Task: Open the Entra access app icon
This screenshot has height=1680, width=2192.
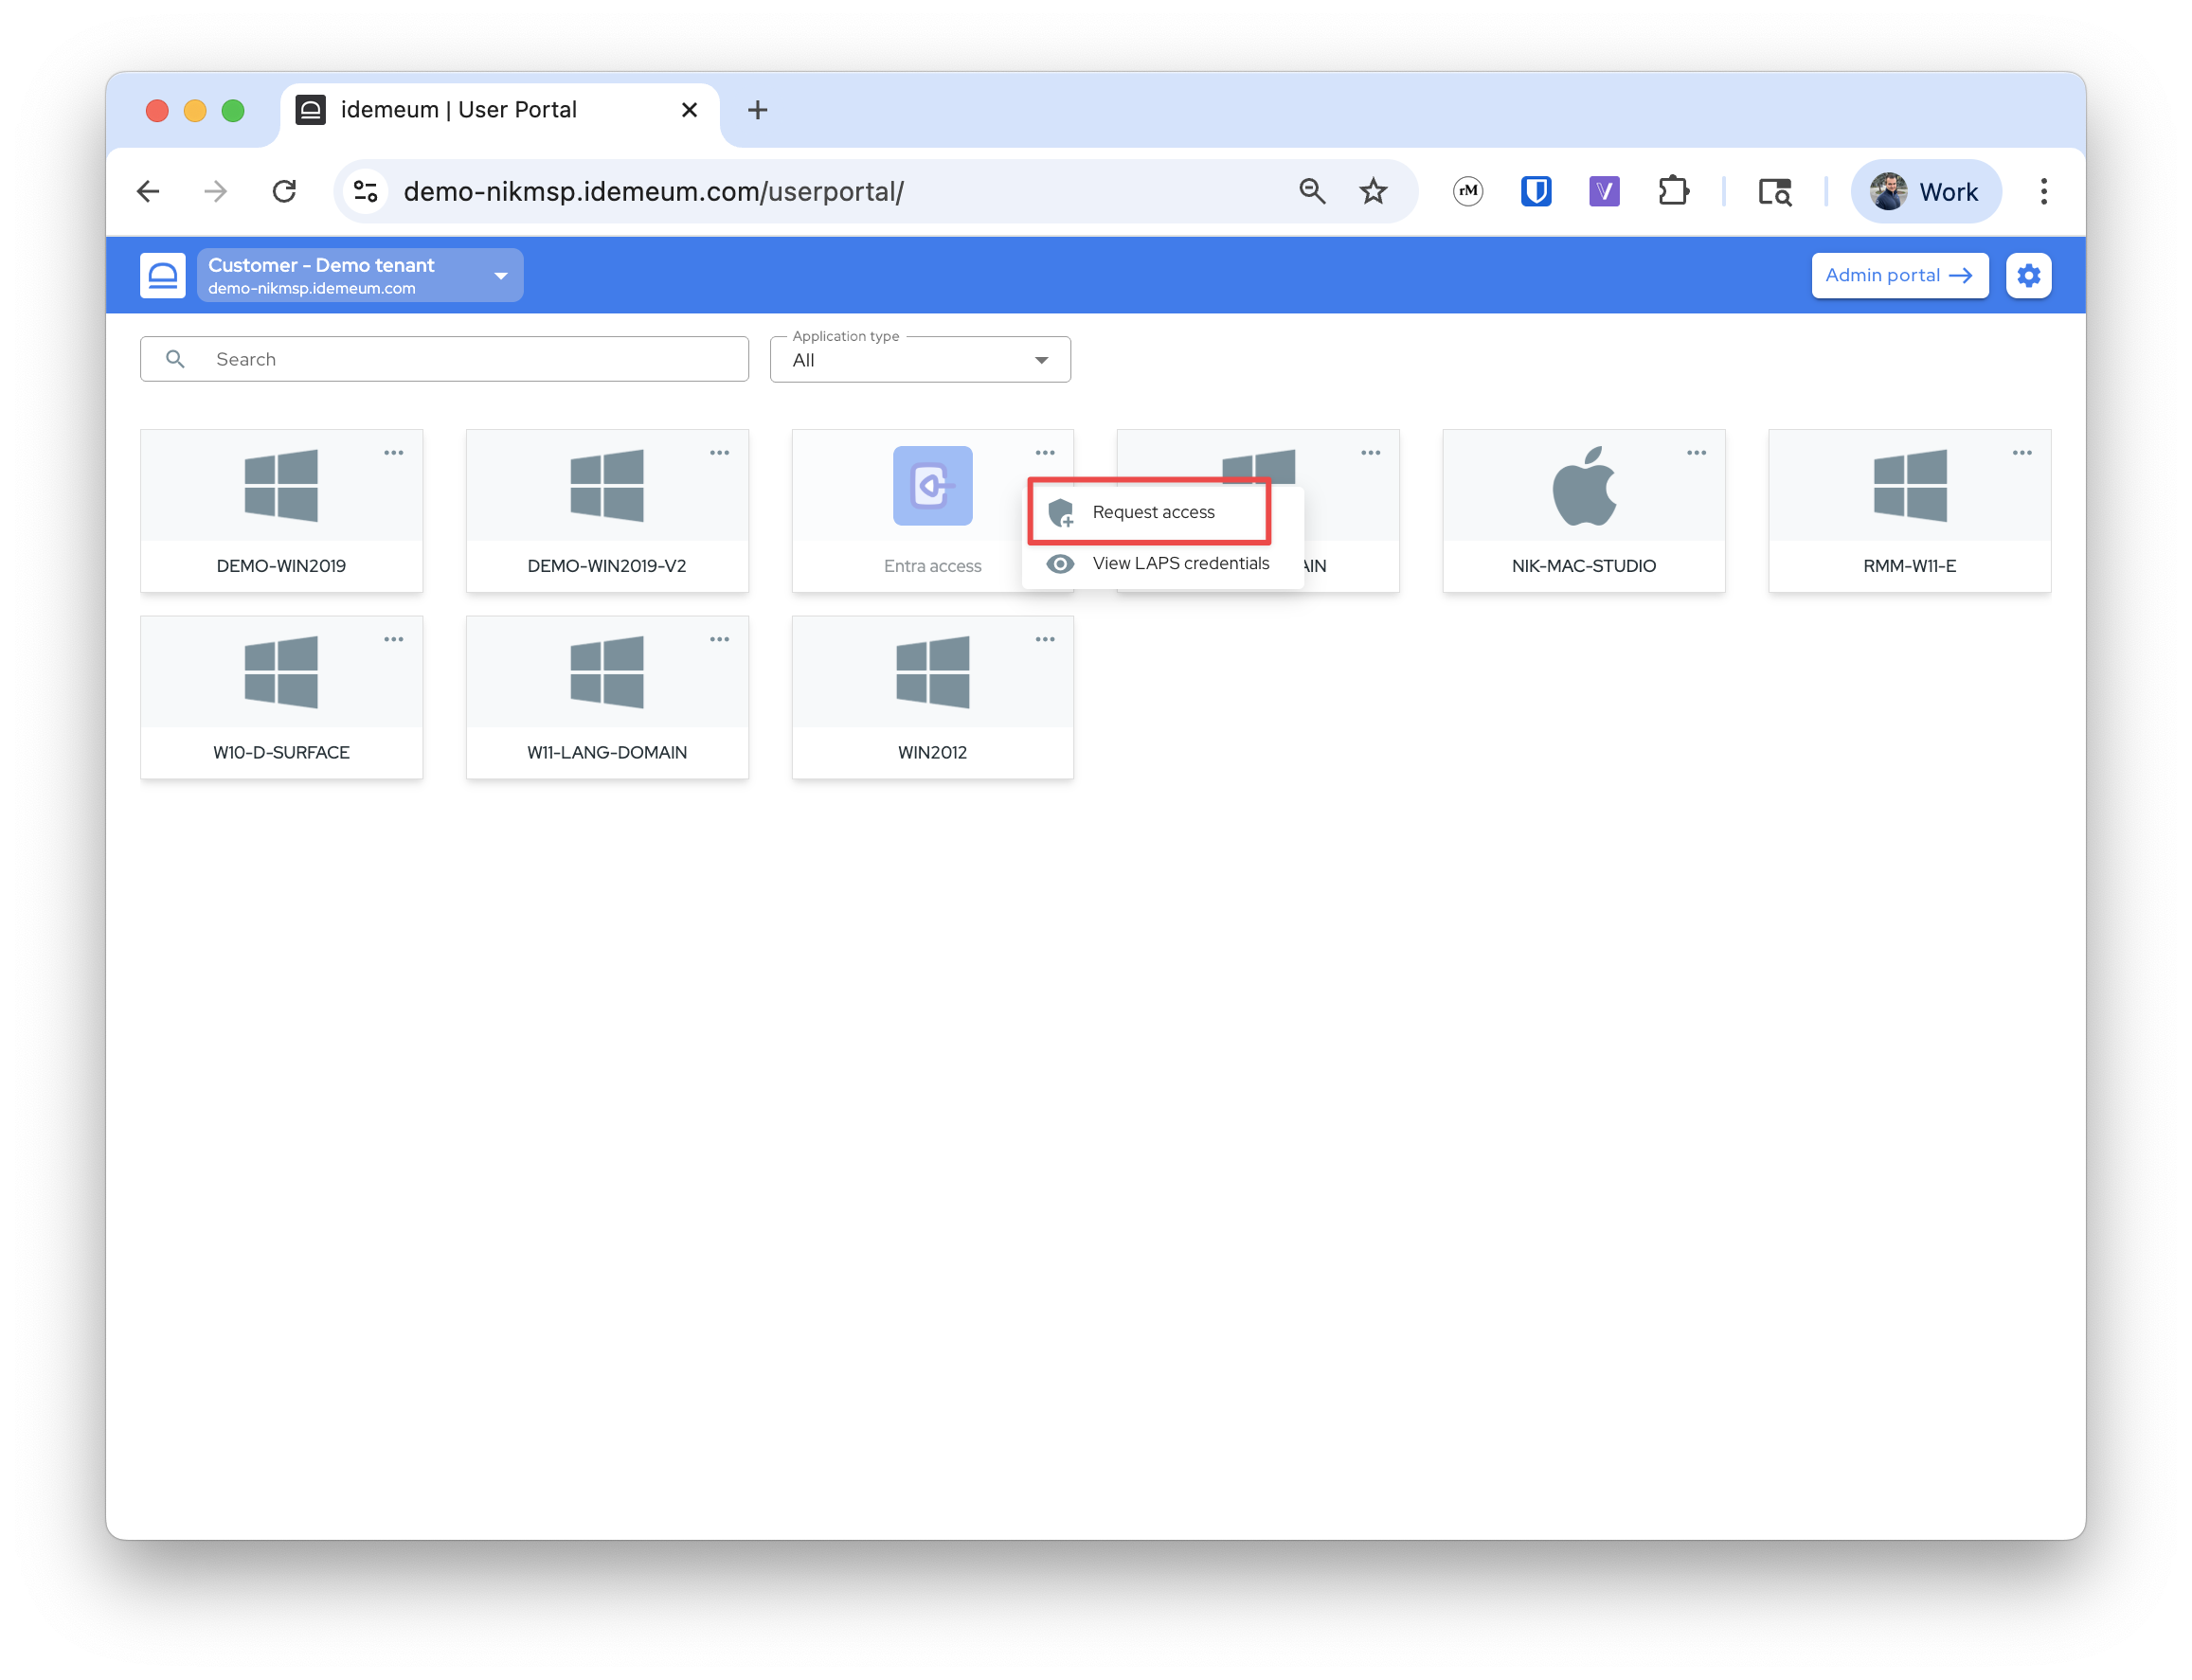Action: tap(932, 486)
